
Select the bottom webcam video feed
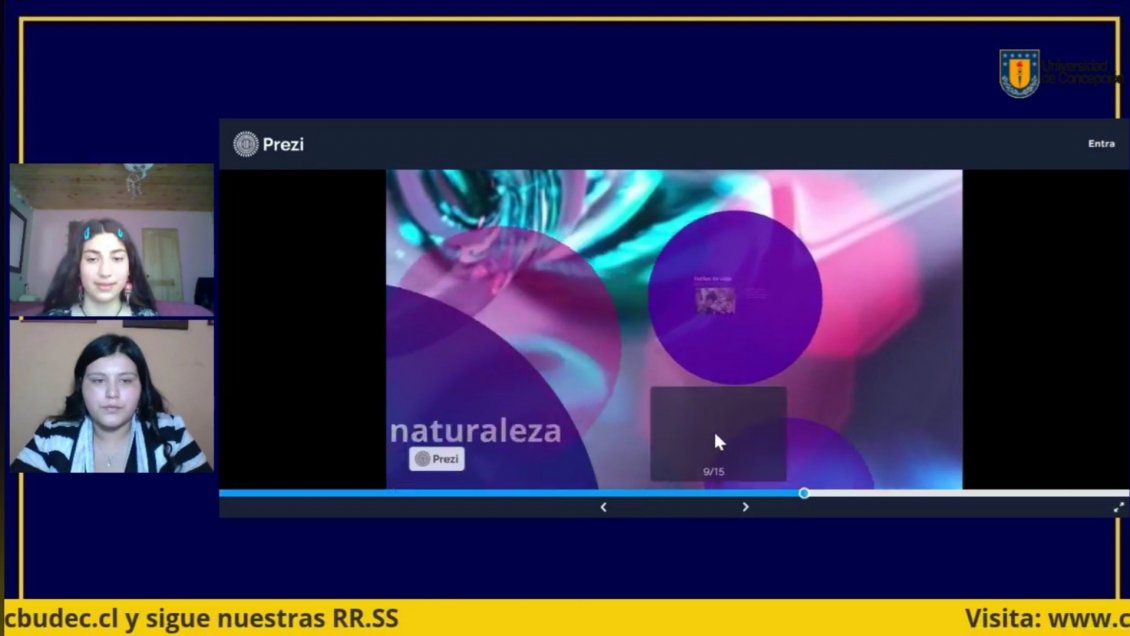tap(111, 396)
